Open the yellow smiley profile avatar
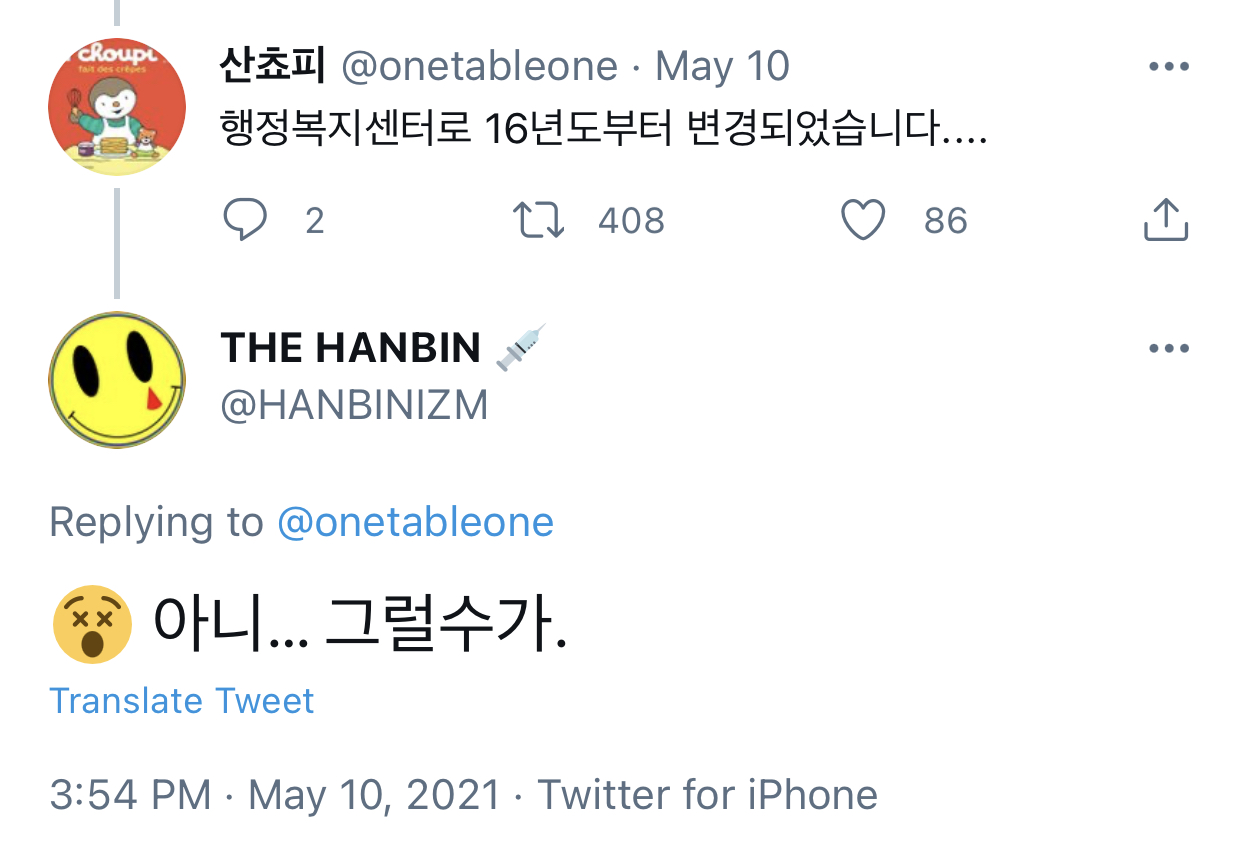The width and height of the screenshot is (1242, 866). [x=117, y=379]
